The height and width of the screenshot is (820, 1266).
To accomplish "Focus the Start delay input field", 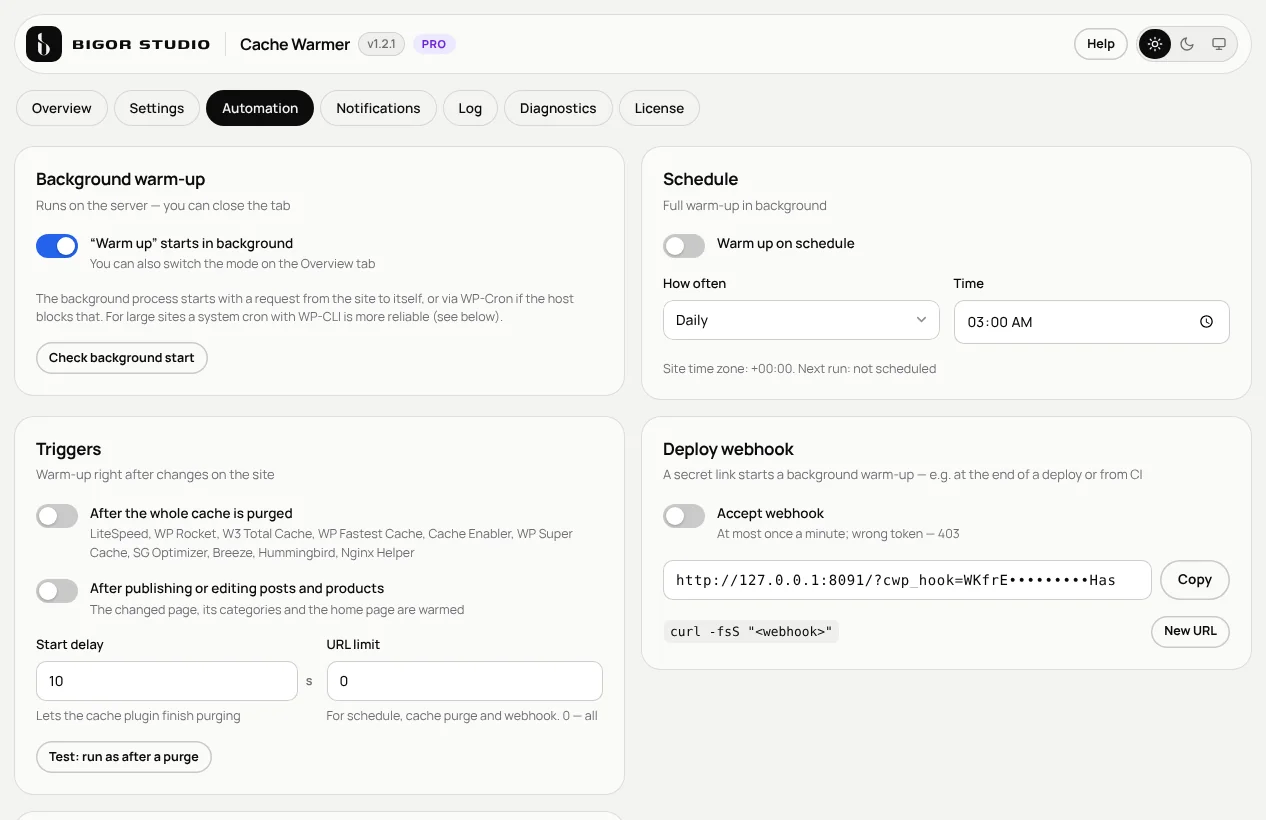I will [x=167, y=681].
